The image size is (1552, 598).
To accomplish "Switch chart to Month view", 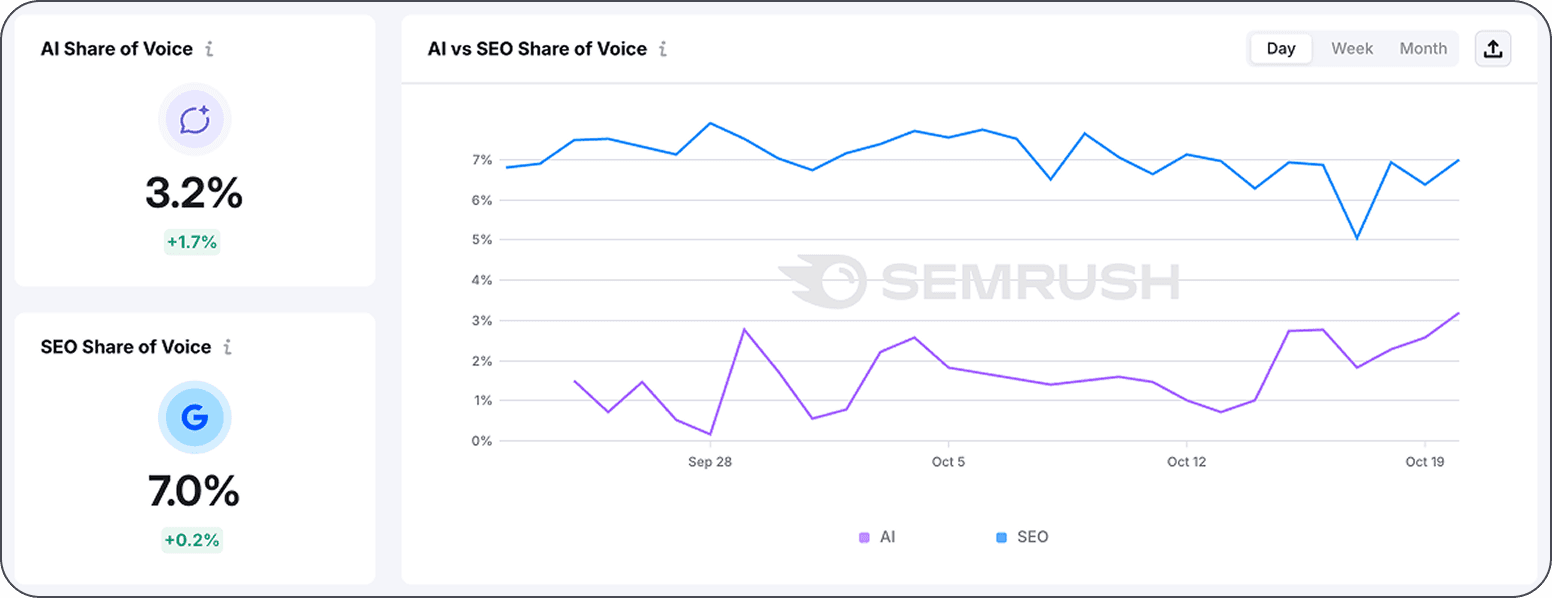I will [1423, 49].
